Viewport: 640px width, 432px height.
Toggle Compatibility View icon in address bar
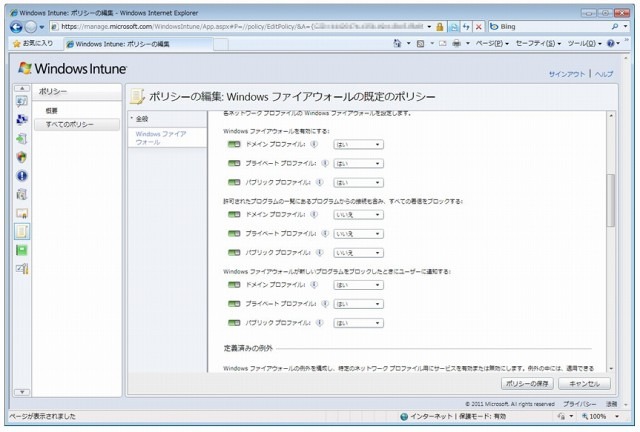[453, 27]
